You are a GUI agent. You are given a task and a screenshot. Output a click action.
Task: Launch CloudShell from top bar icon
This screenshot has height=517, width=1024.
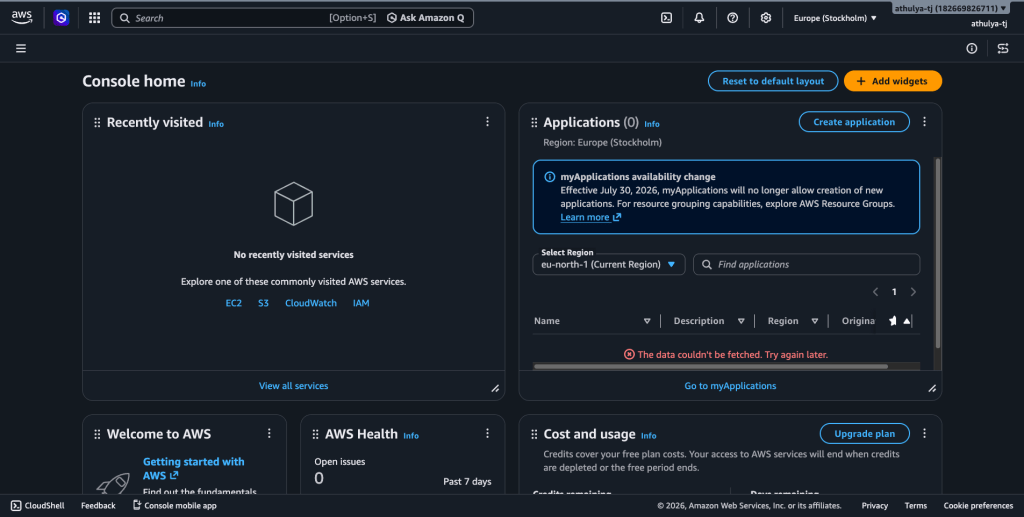tap(666, 18)
